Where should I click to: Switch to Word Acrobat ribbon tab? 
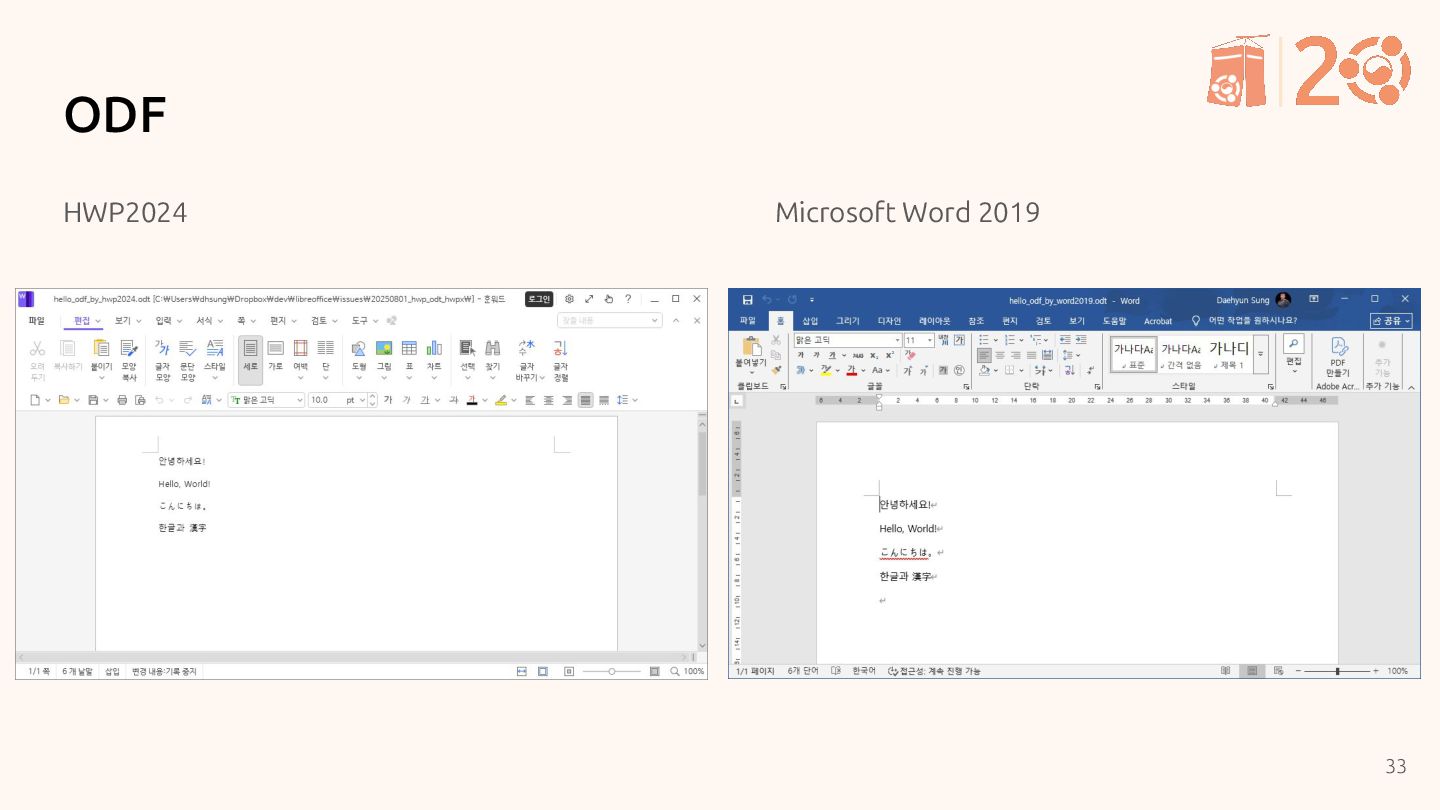[x=1158, y=321]
